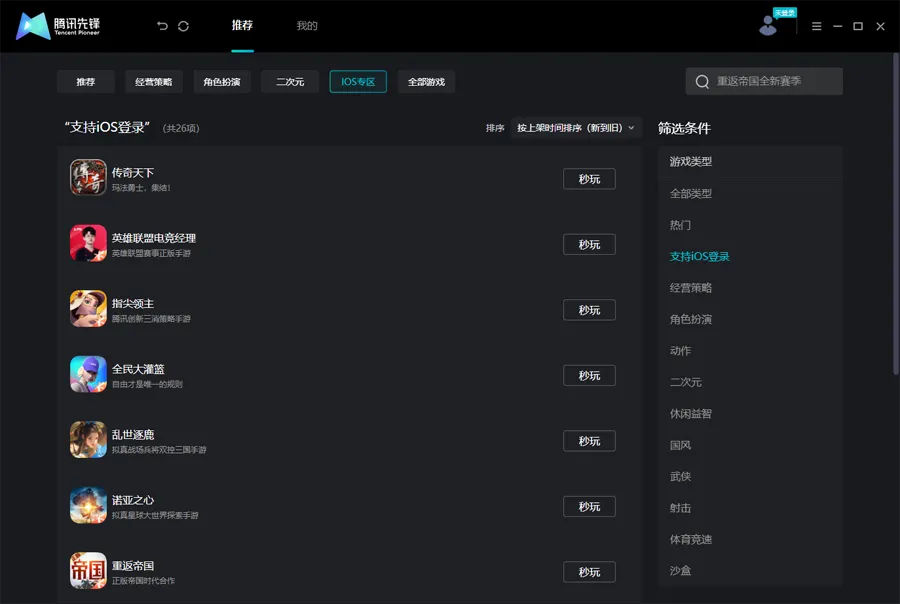Click the sort dropdown chevron arrow
The width and height of the screenshot is (900, 604).
pyautogui.click(x=631, y=127)
